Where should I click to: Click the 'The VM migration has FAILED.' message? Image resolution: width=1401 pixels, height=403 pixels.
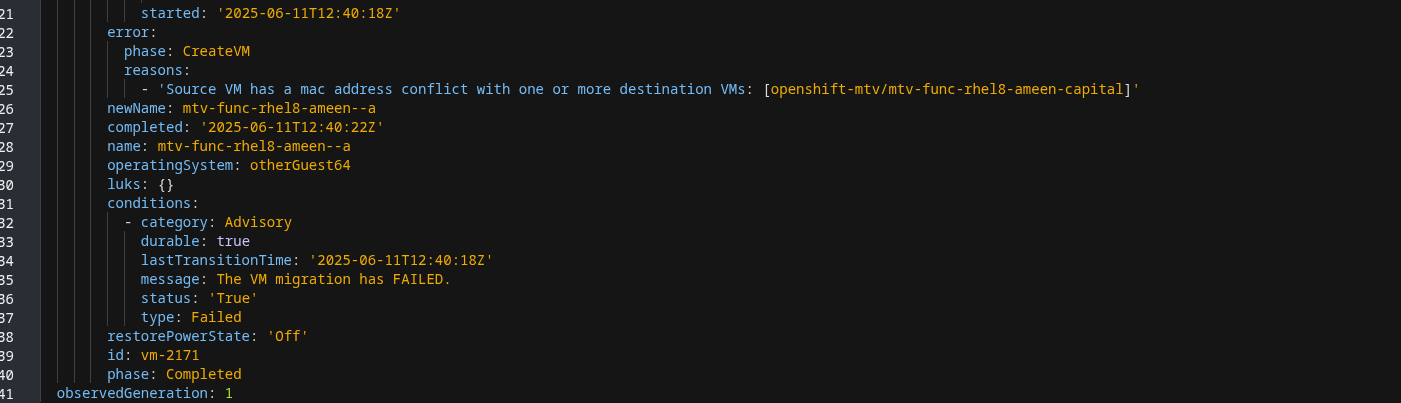click(x=333, y=280)
